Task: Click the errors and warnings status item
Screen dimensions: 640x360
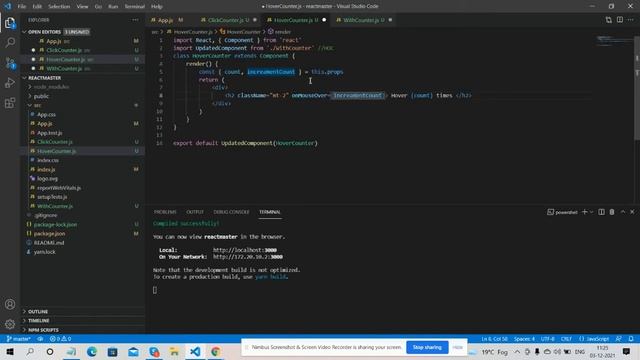Action: 60,339
